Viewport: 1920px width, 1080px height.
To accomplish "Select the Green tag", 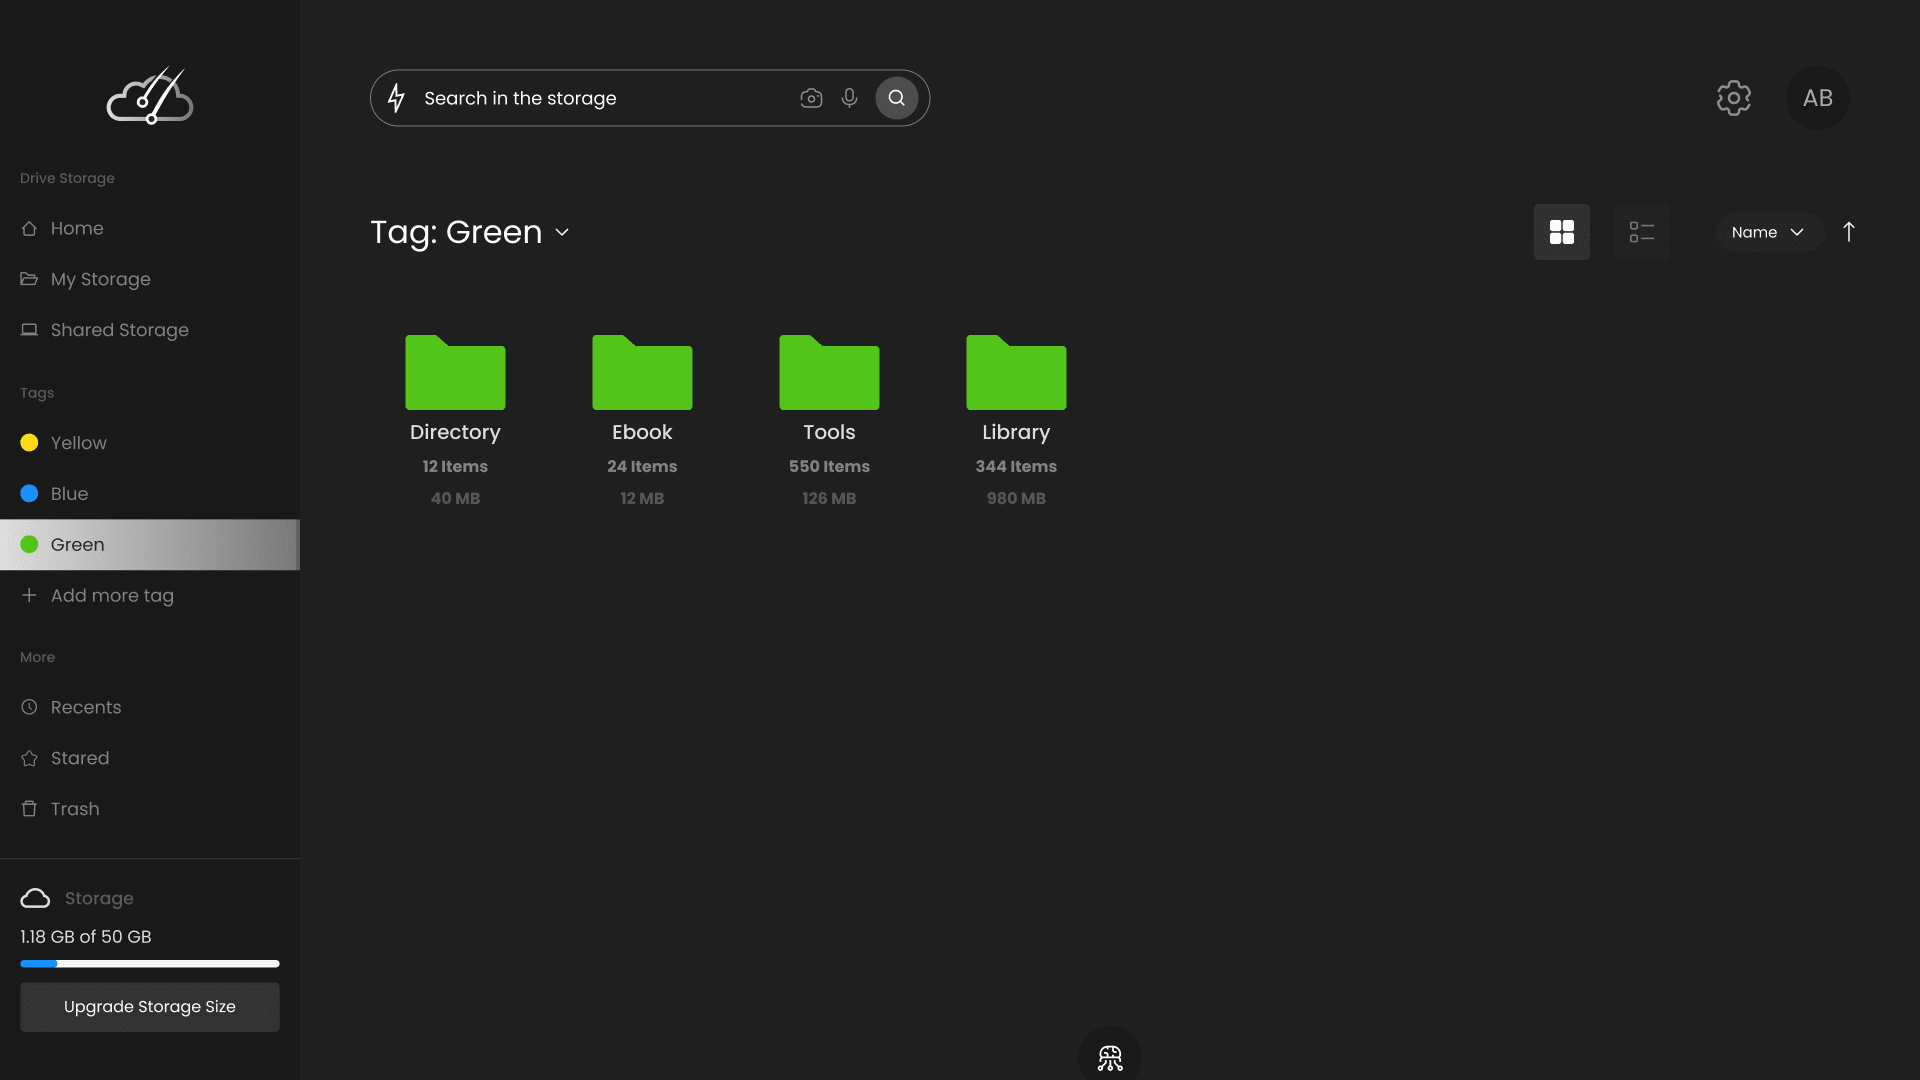I will pyautogui.click(x=150, y=545).
